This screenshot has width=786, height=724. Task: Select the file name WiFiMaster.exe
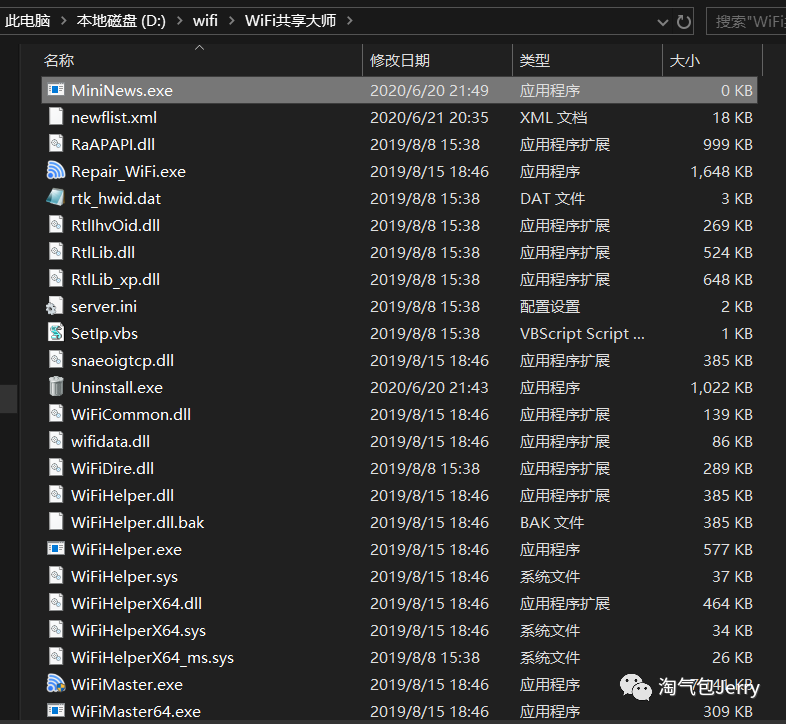(127, 684)
